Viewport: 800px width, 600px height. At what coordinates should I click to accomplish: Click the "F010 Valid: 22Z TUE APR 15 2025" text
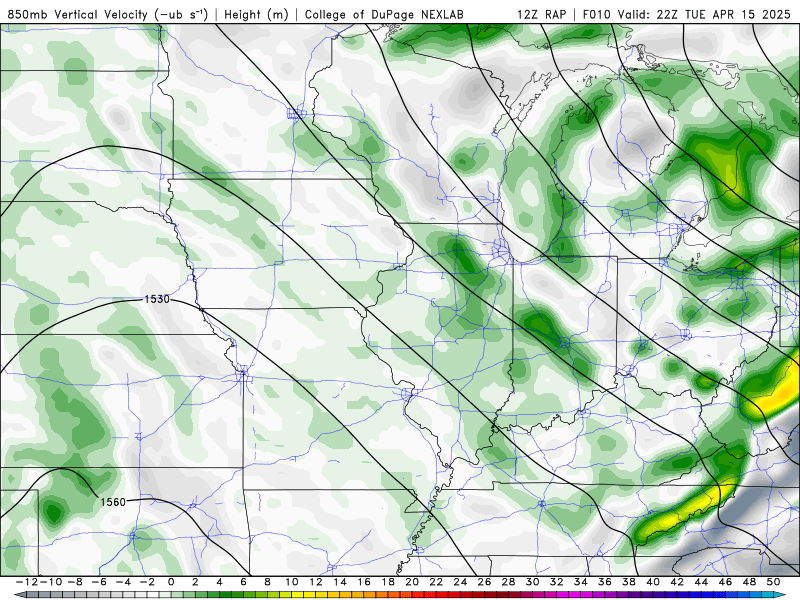(x=686, y=15)
